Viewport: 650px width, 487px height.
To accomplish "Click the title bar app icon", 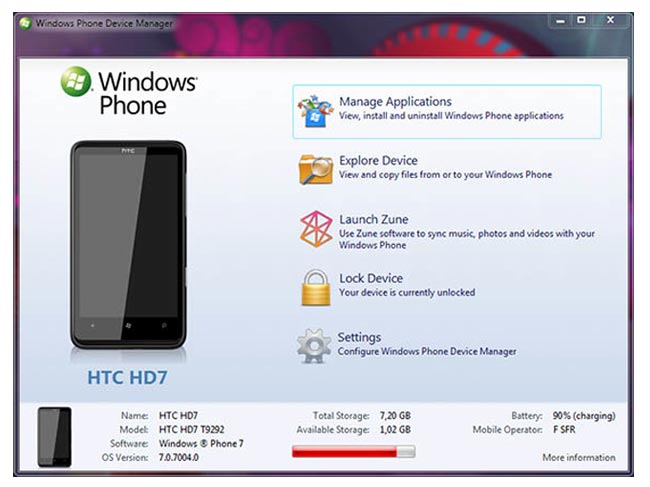I will coord(25,24).
